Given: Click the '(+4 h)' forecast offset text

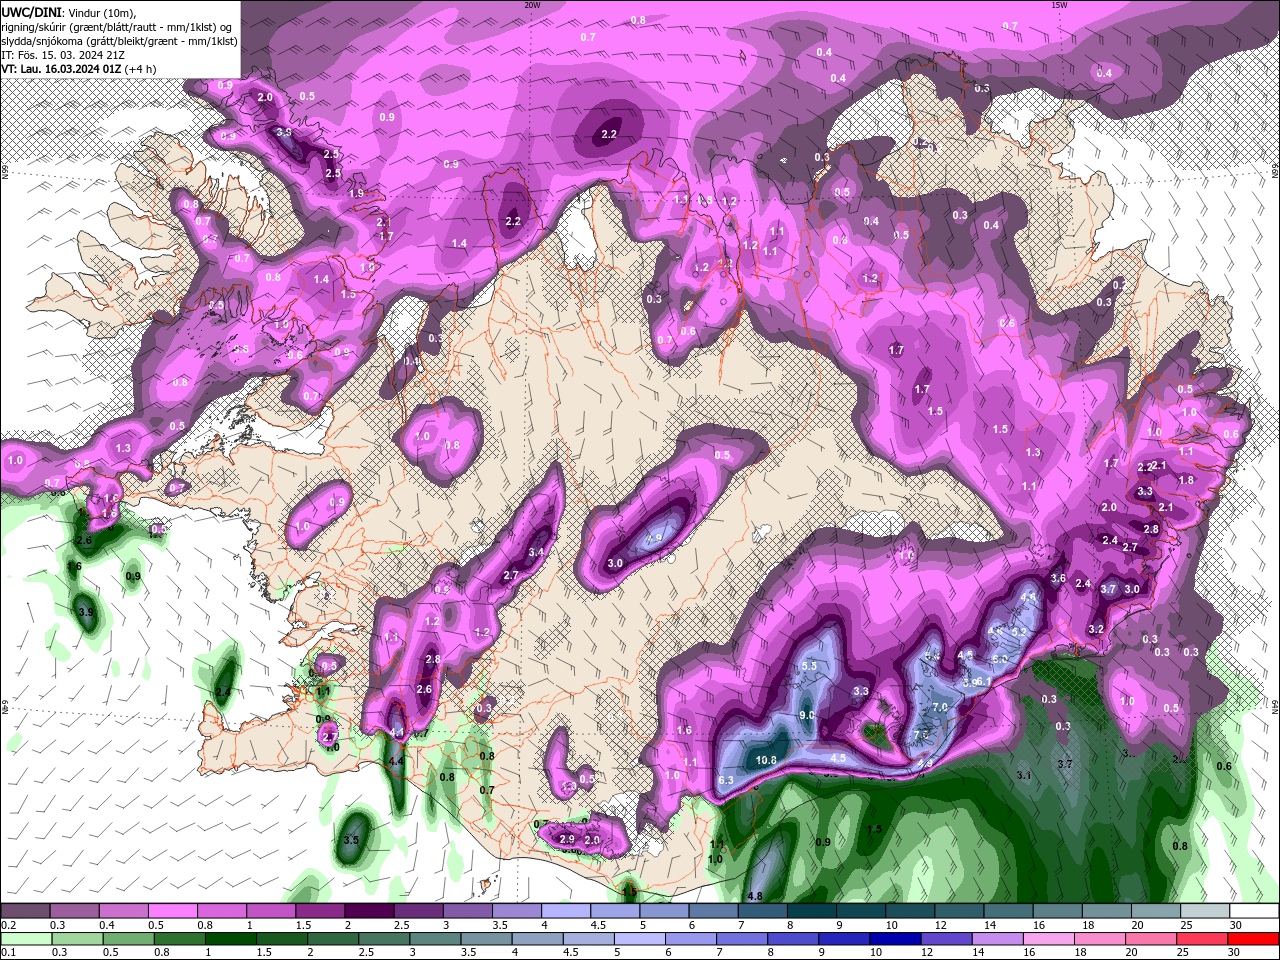Looking at the screenshot, I should tap(142, 69).
